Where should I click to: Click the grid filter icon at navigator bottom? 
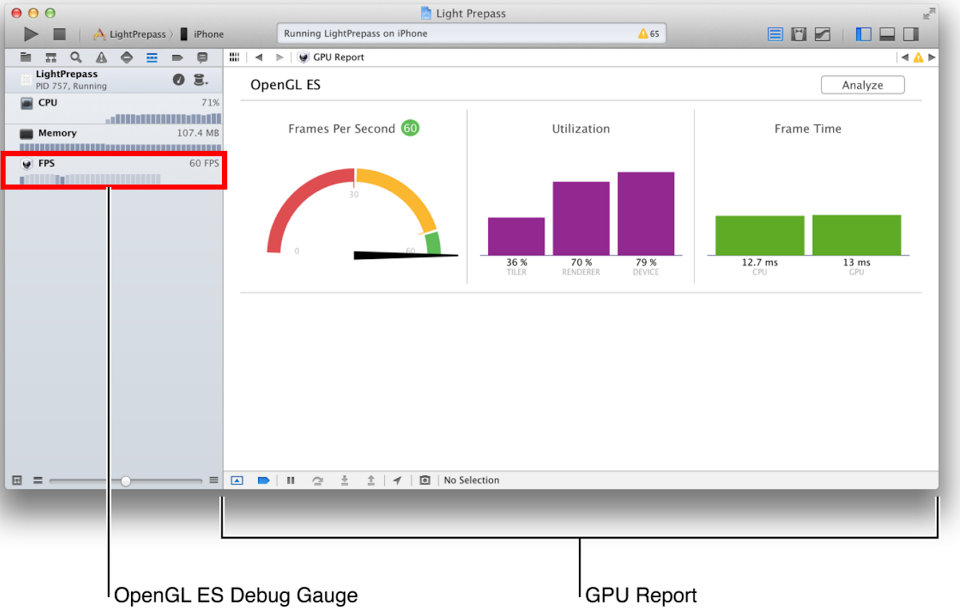[x=17, y=480]
